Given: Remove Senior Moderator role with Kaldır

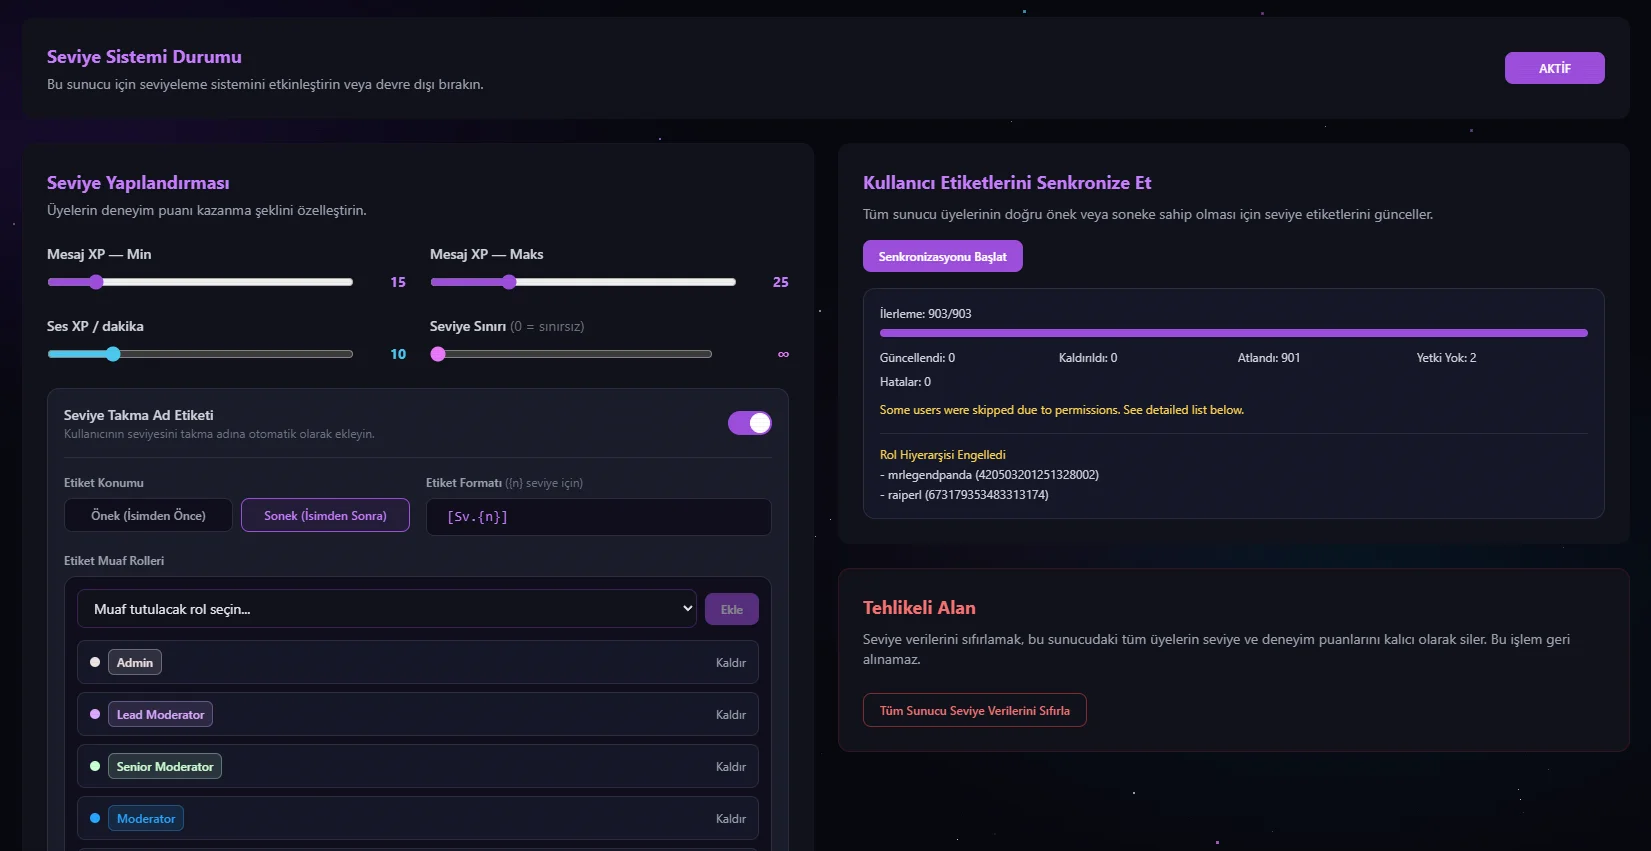Looking at the screenshot, I should [x=731, y=767].
